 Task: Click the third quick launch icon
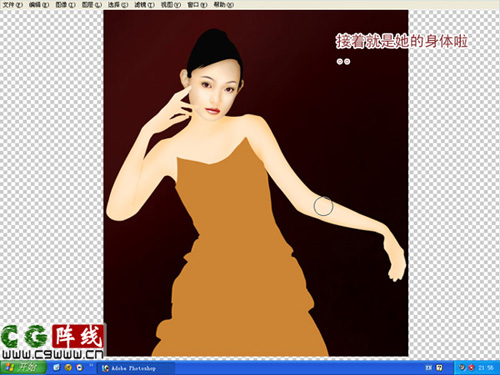click(80, 367)
